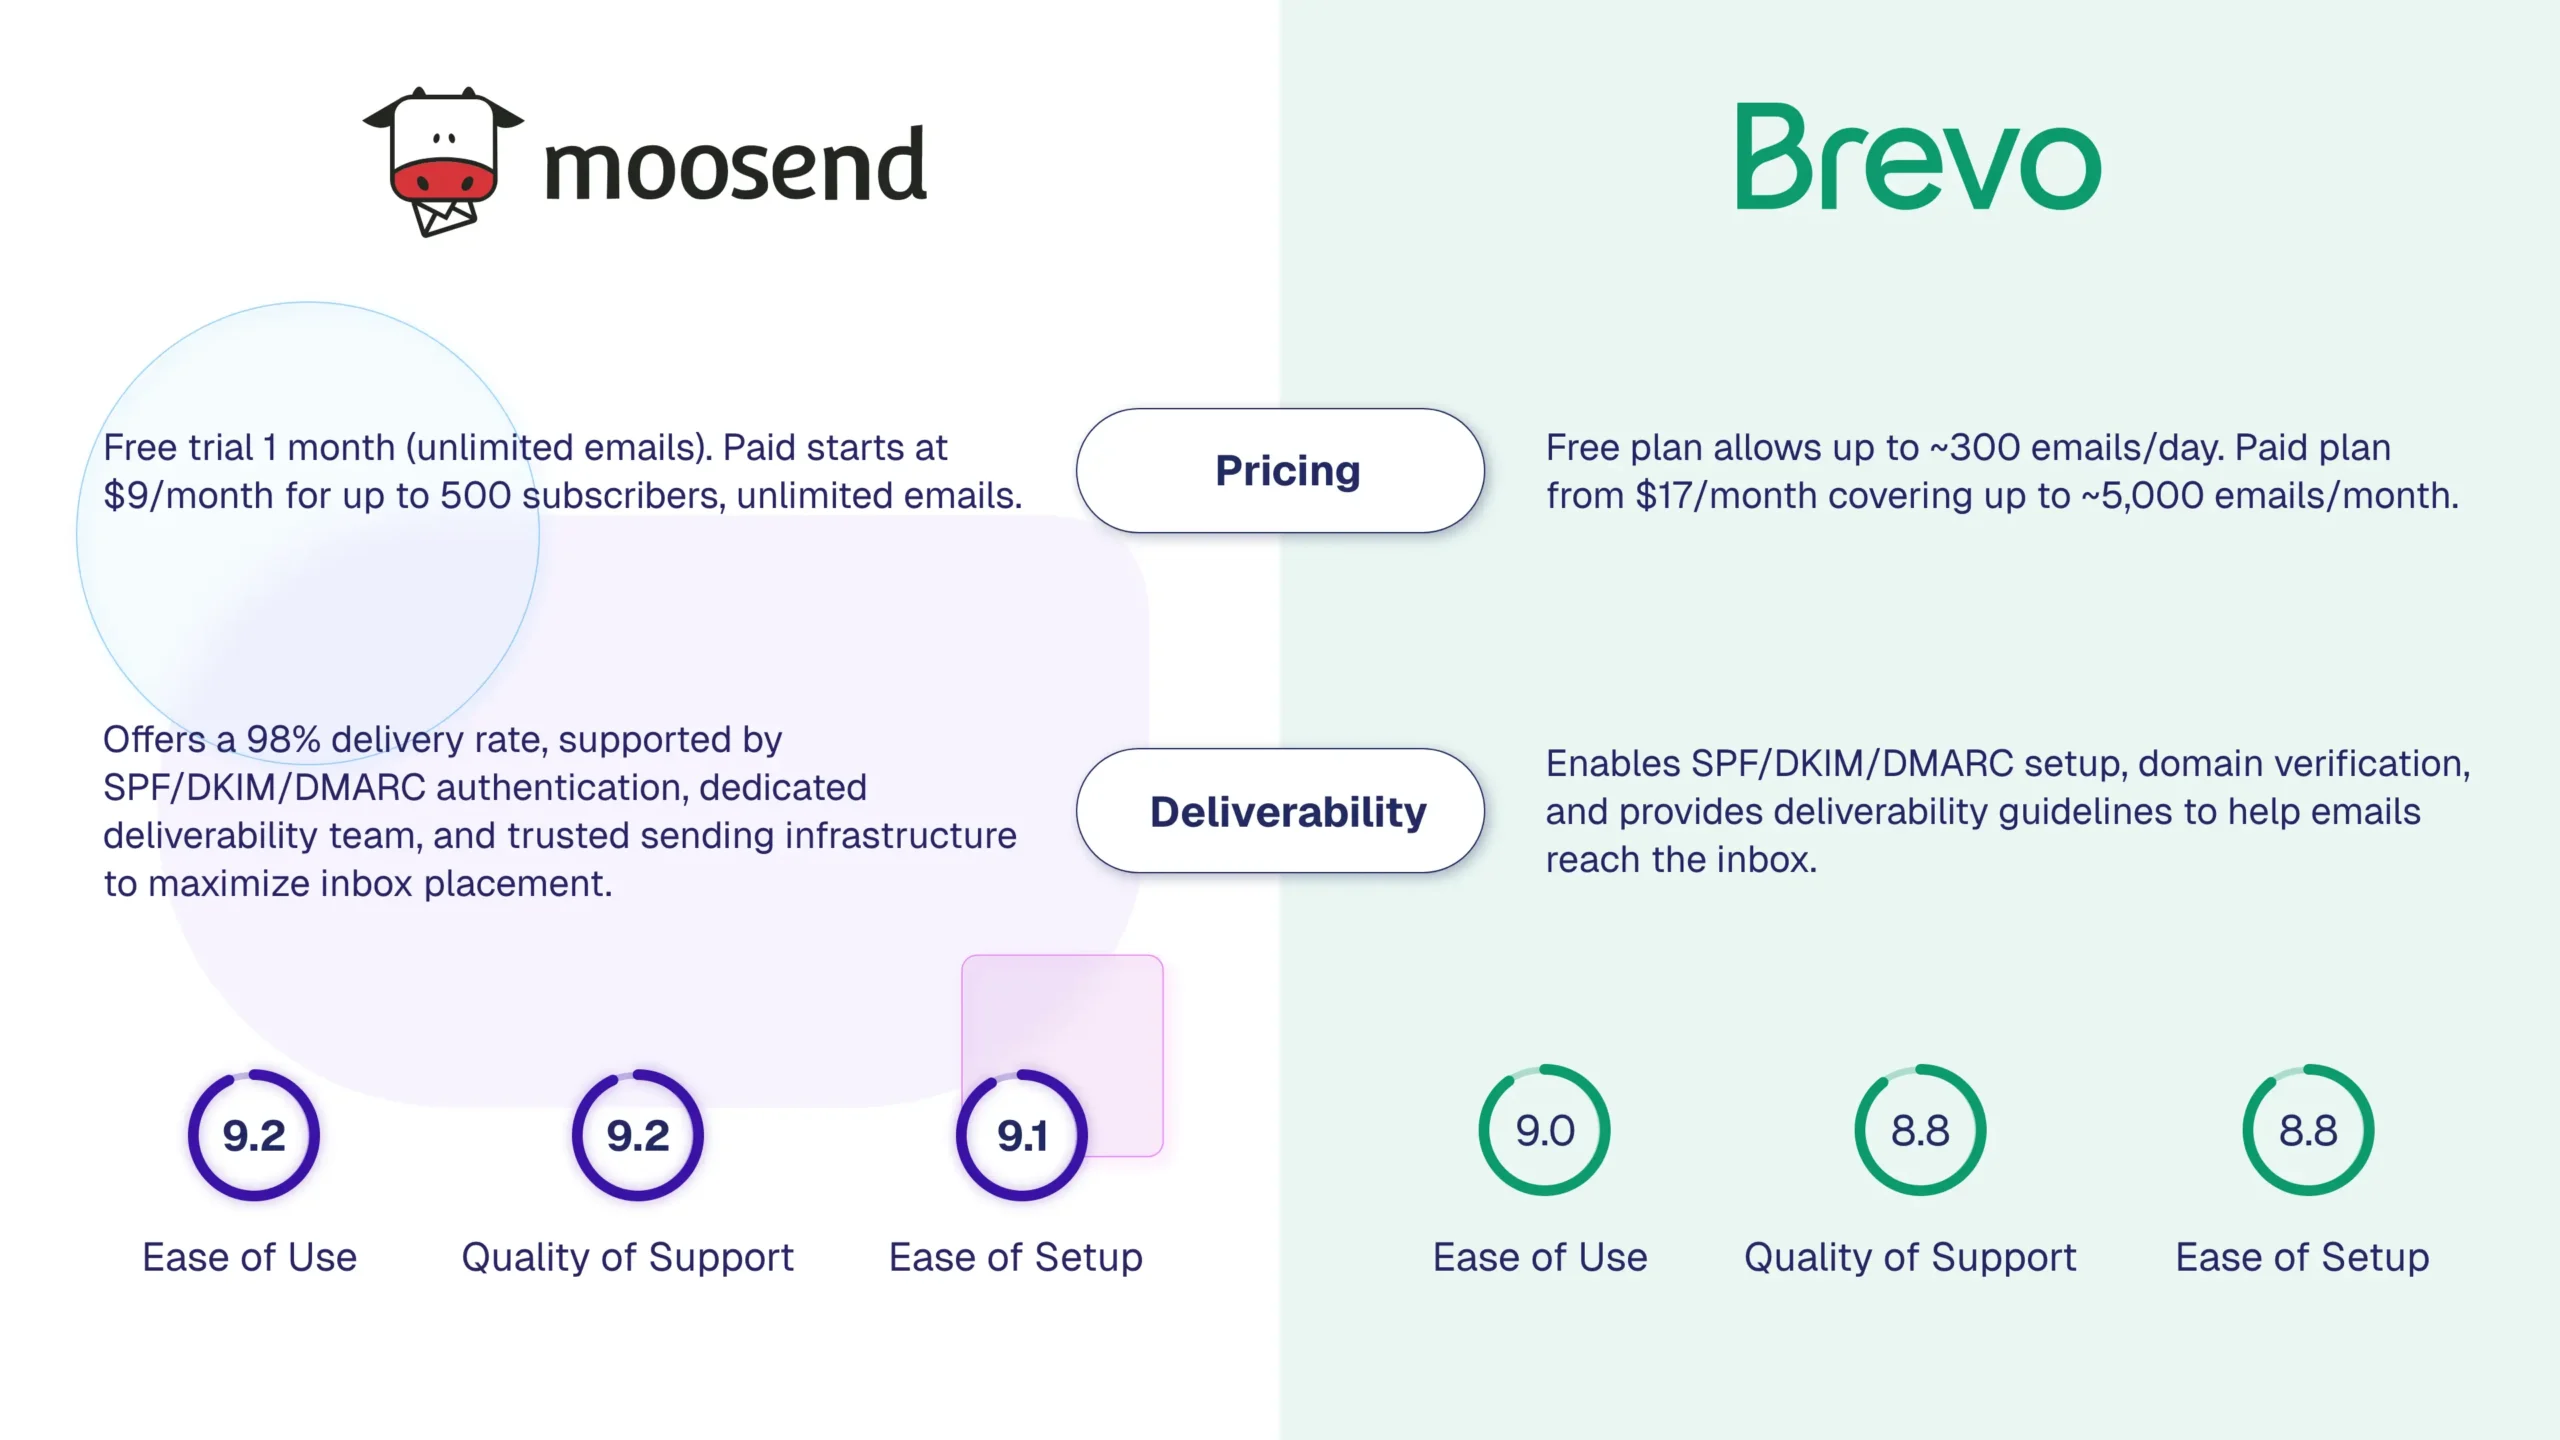2560x1440 pixels.
Task: Click Moosend's free trial pricing description text
Action: (562, 471)
